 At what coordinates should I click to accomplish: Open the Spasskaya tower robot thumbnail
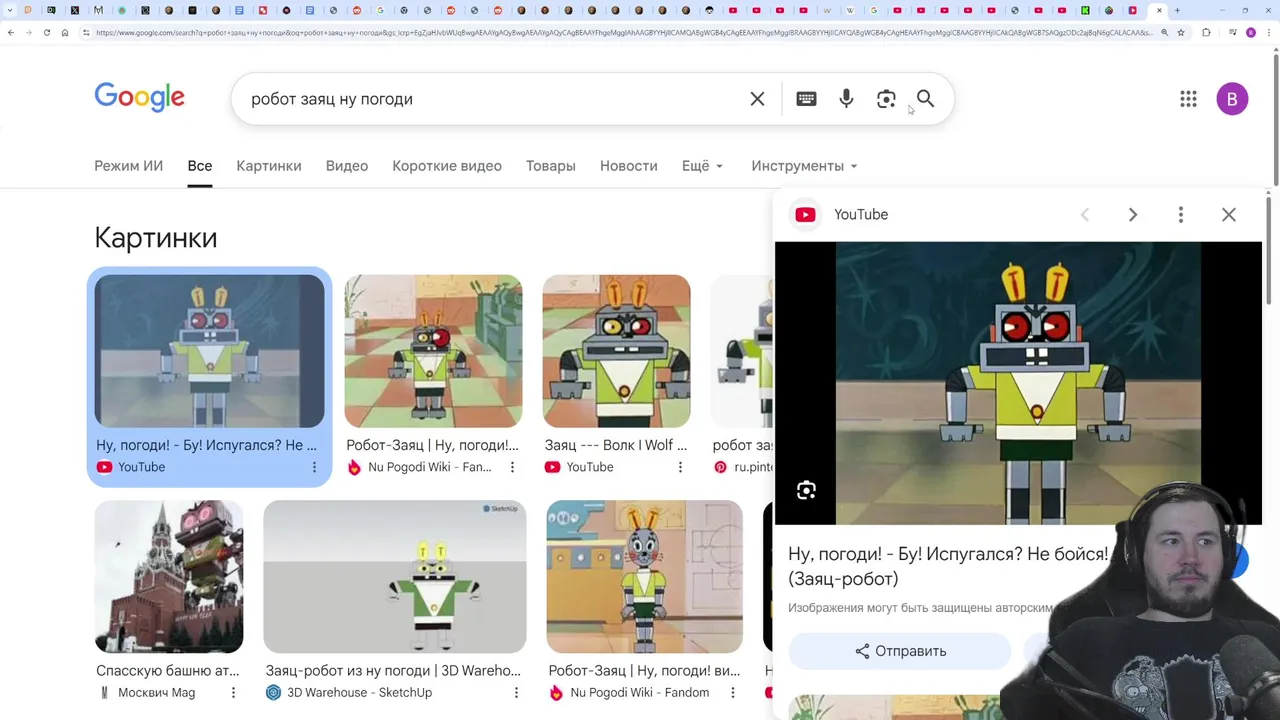click(x=169, y=577)
